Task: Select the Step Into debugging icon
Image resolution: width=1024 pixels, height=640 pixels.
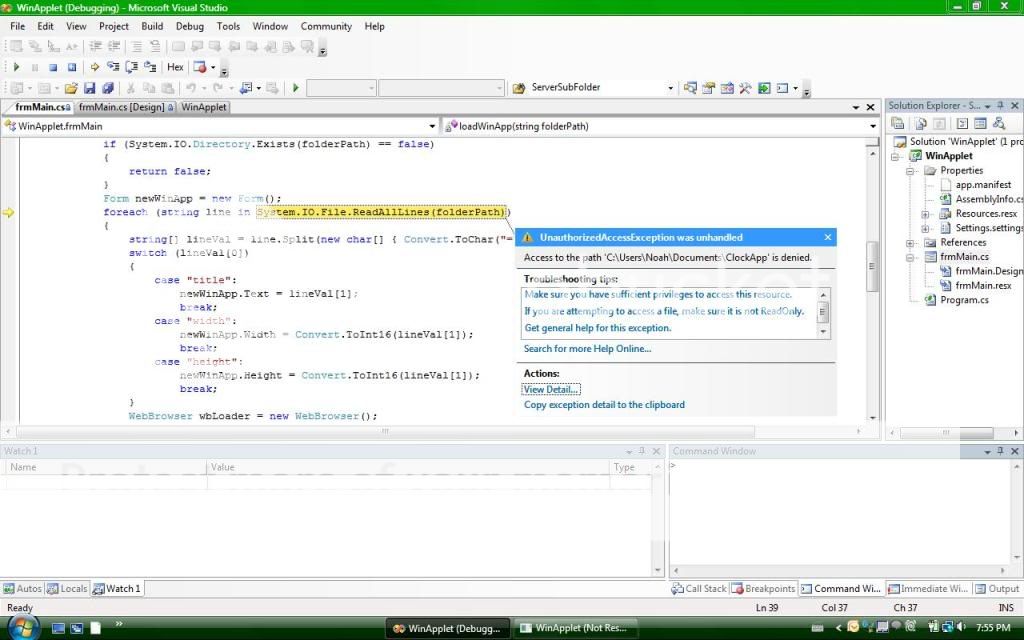Action: click(113, 66)
